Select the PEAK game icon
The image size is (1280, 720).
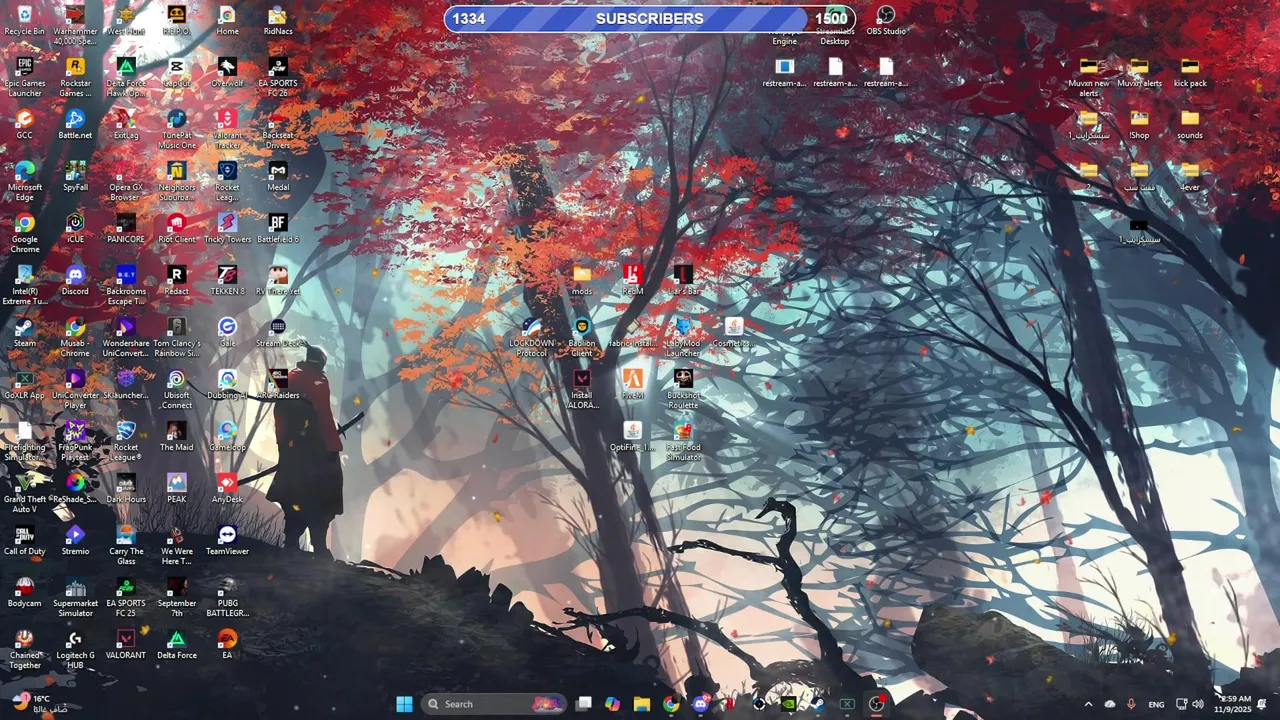pos(177,488)
